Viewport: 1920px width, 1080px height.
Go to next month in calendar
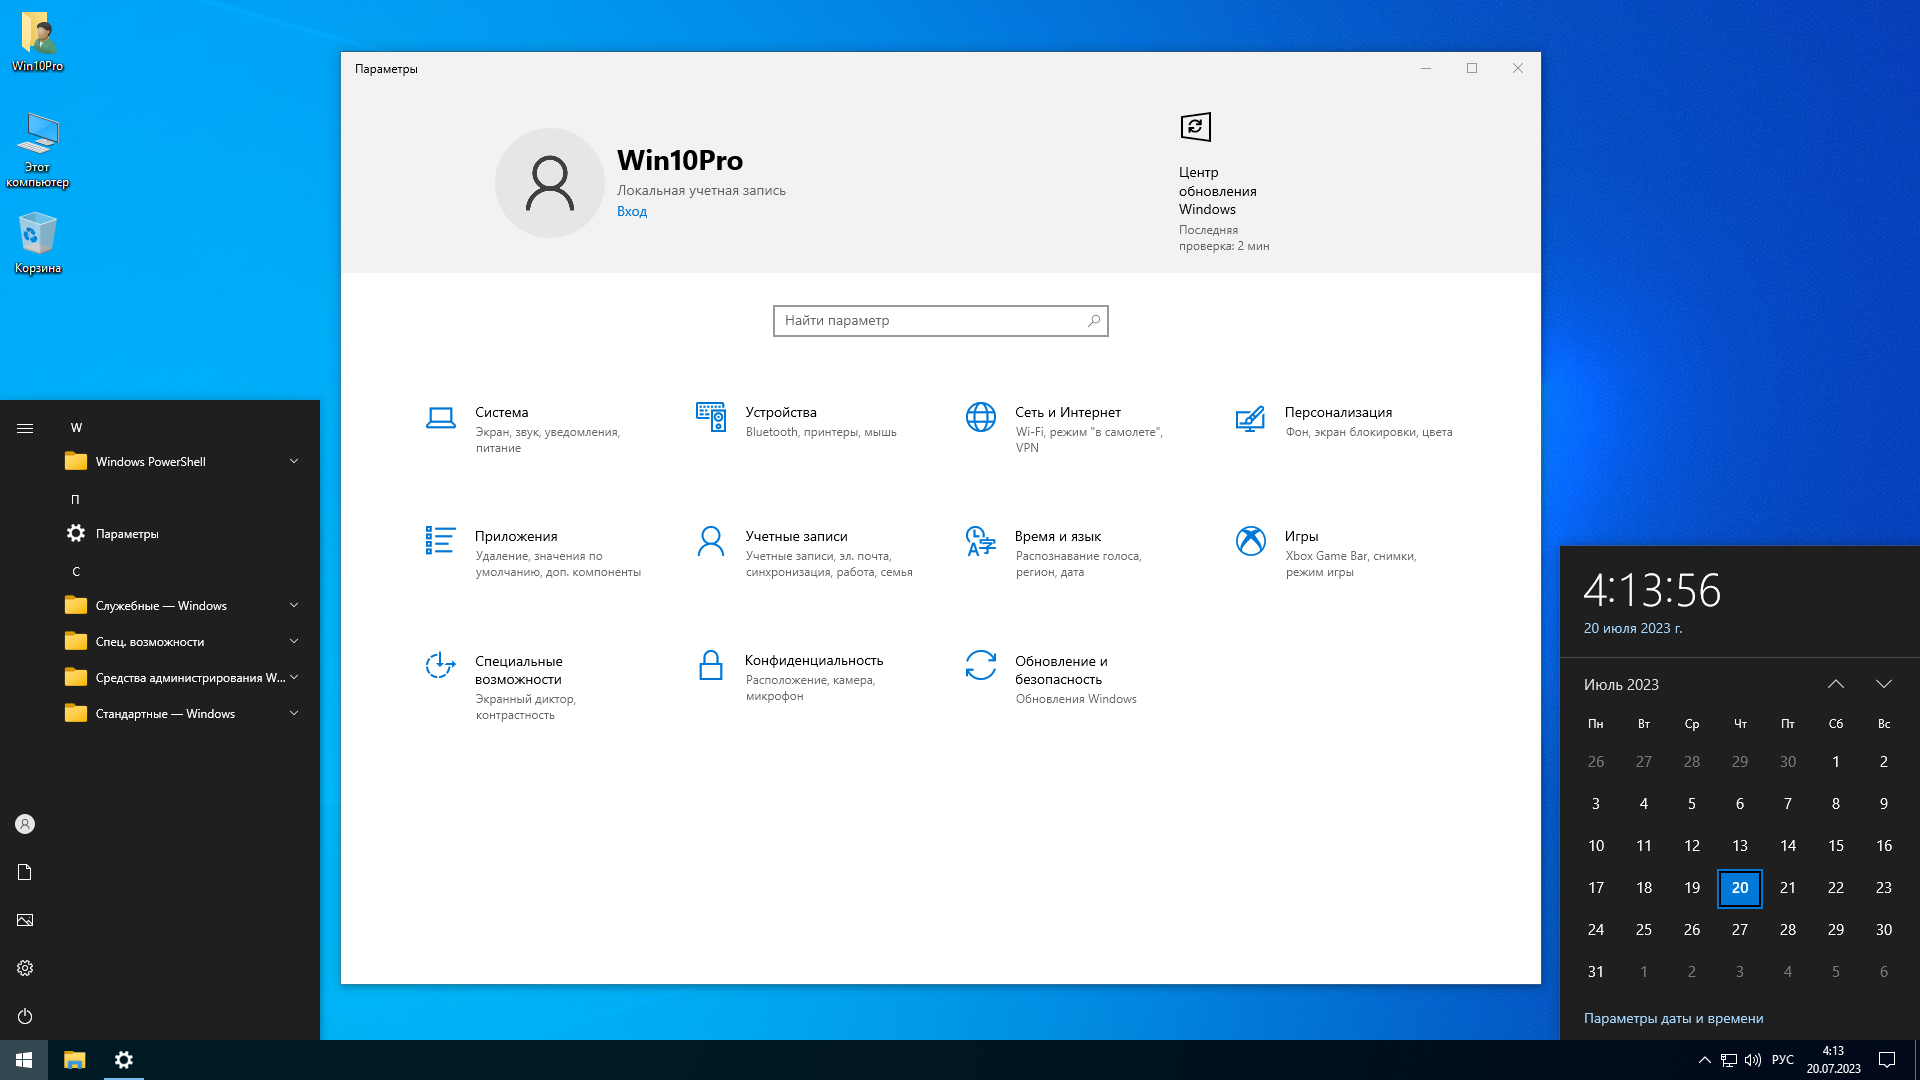tap(1884, 684)
